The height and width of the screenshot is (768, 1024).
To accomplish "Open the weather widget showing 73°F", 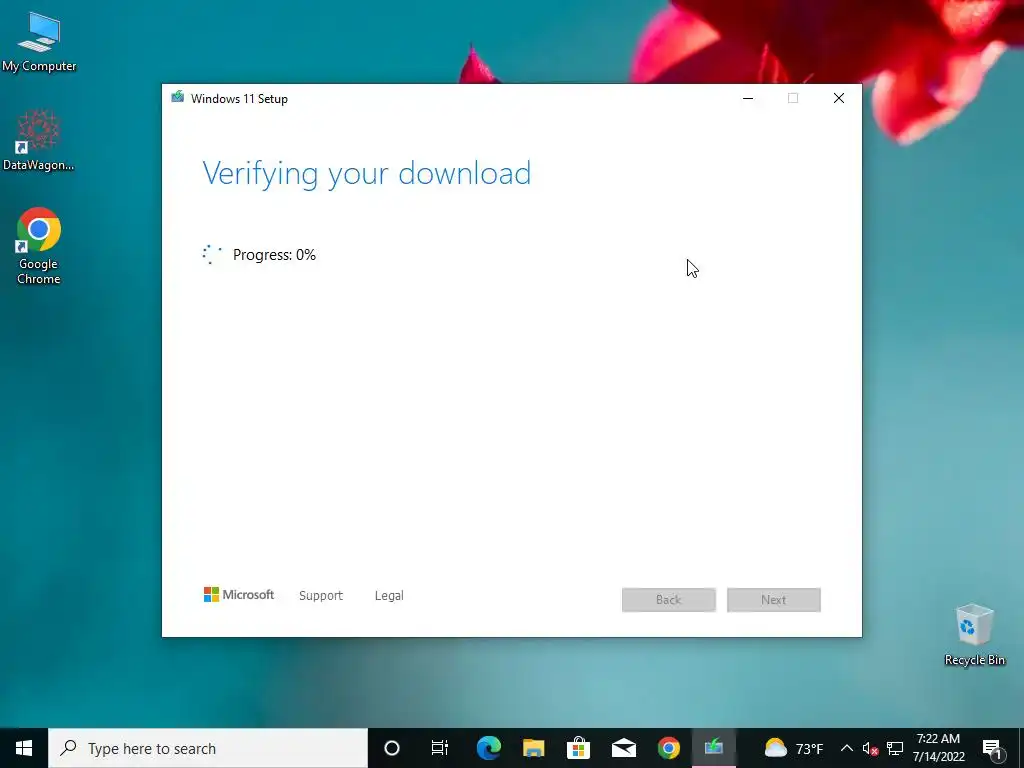I will click(x=794, y=748).
